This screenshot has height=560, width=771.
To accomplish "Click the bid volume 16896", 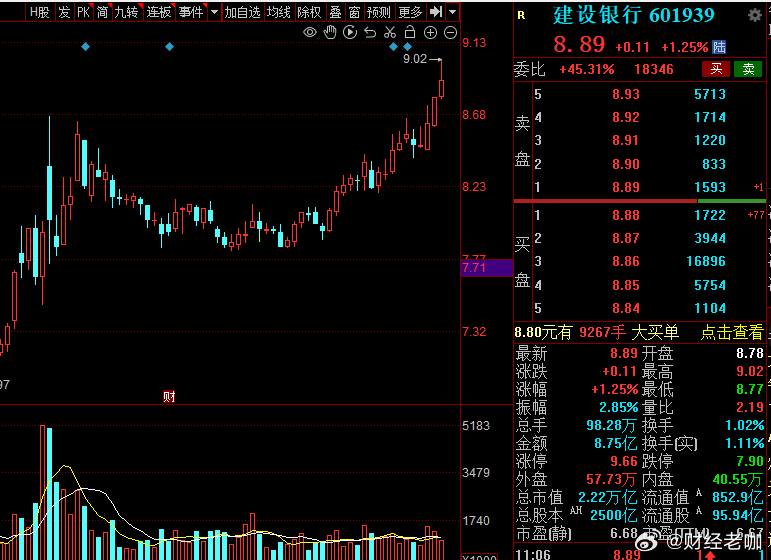I will [x=706, y=261].
